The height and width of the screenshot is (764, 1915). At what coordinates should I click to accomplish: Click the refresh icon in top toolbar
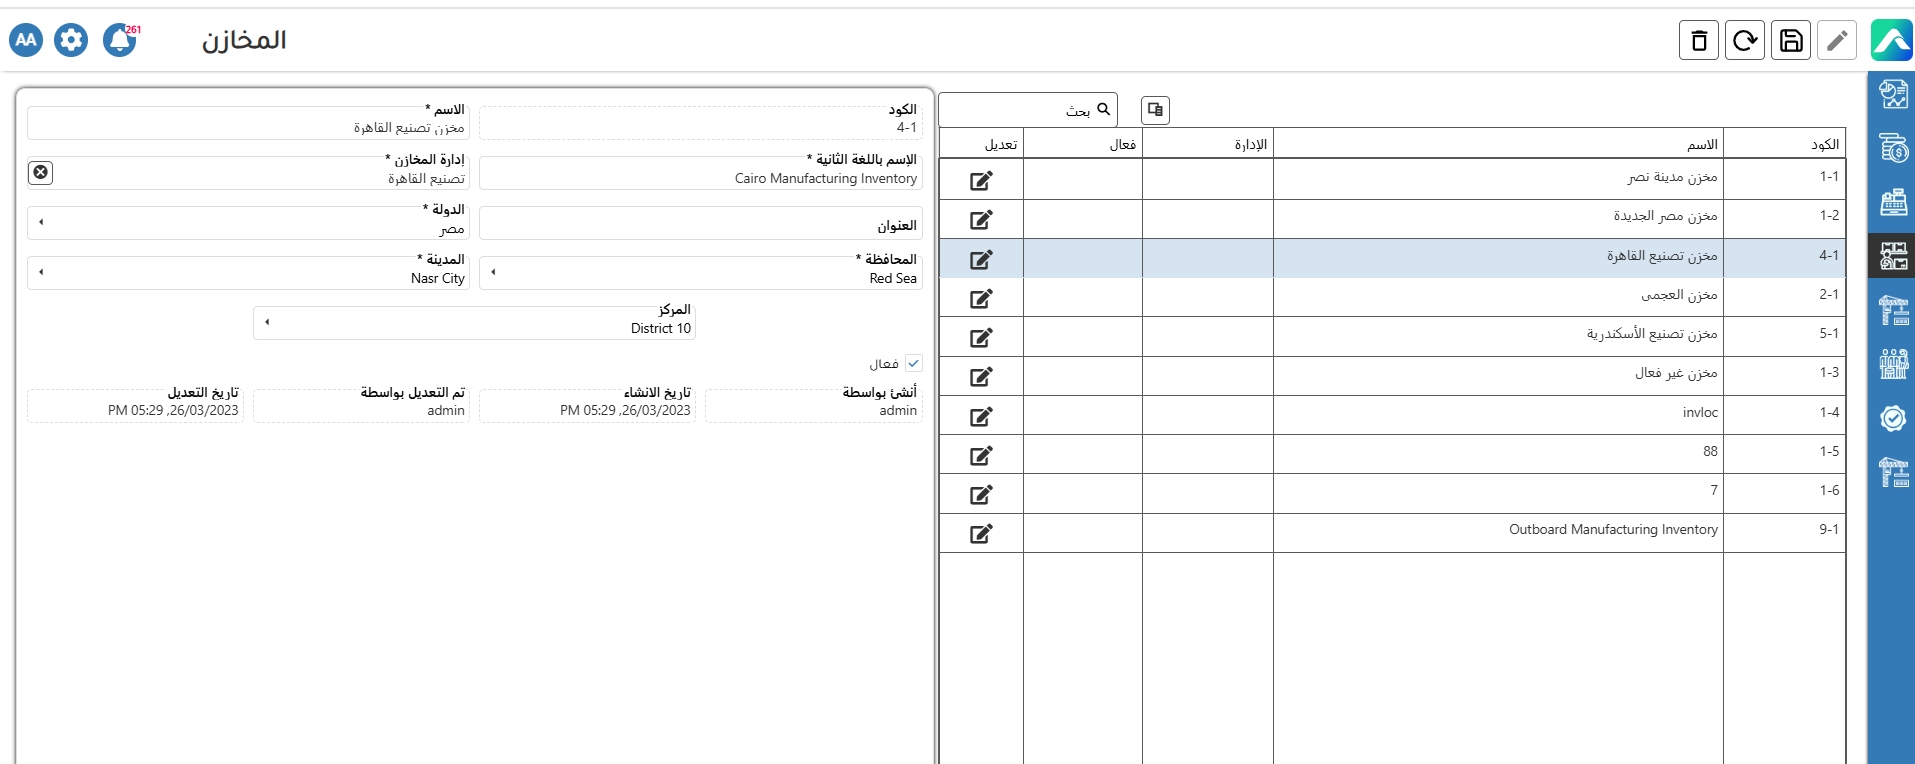tap(1744, 41)
